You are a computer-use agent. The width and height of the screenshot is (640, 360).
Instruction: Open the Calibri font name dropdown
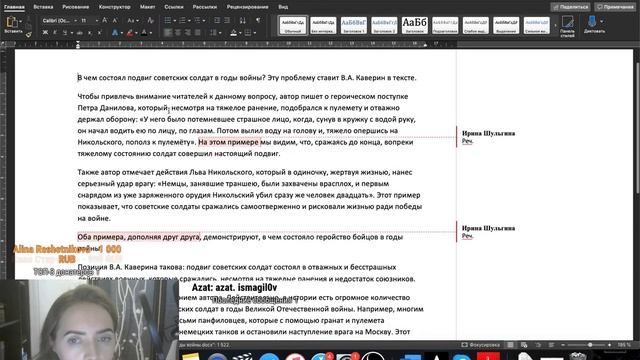pyautogui.click(x=75, y=20)
